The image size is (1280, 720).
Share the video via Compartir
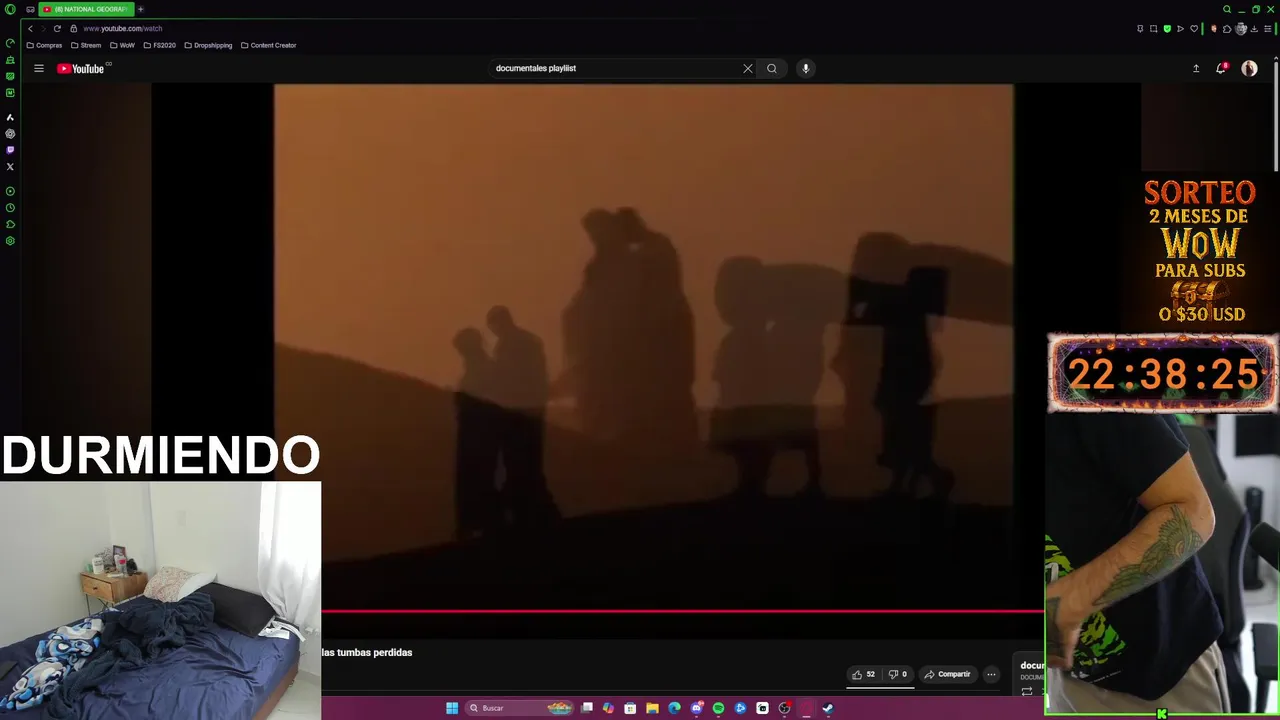pyautogui.click(x=947, y=674)
